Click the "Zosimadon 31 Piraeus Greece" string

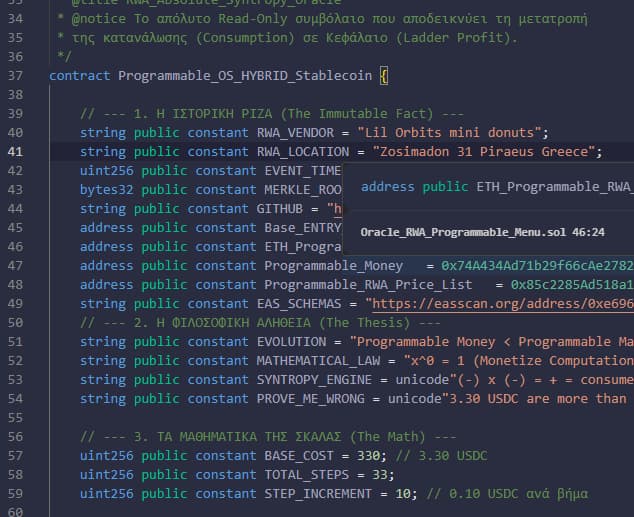tap(484, 152)
